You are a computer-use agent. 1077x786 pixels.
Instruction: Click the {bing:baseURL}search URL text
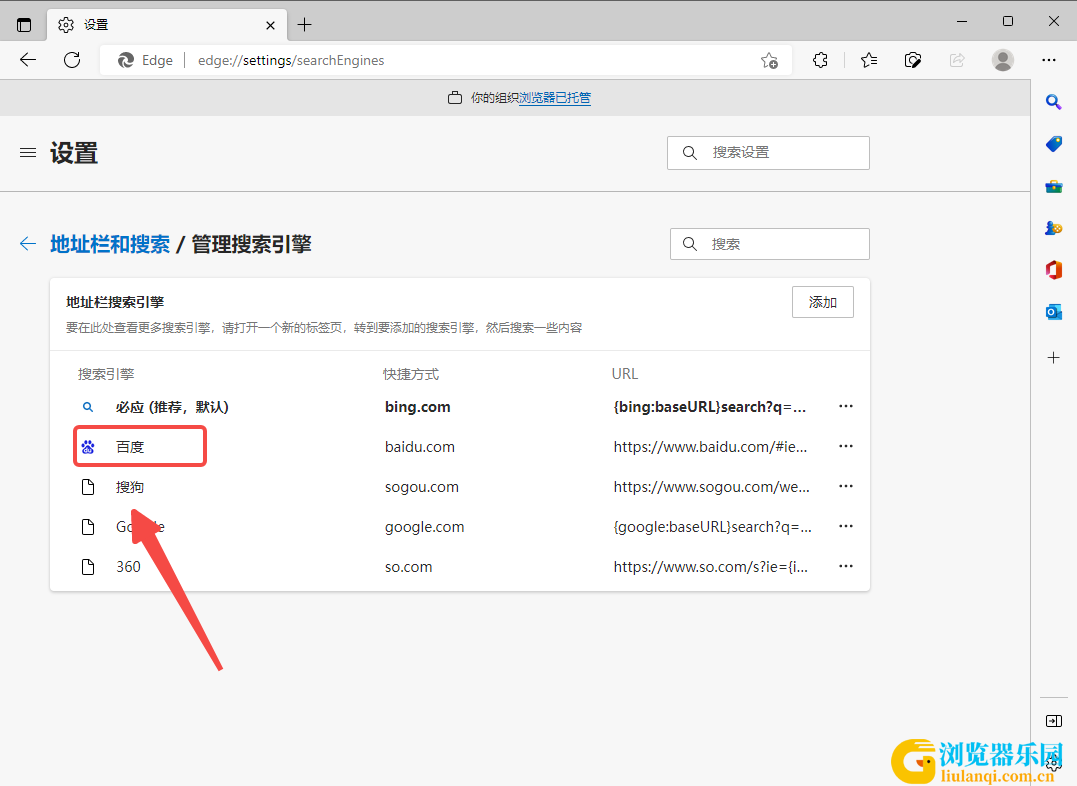click(710, 407)
